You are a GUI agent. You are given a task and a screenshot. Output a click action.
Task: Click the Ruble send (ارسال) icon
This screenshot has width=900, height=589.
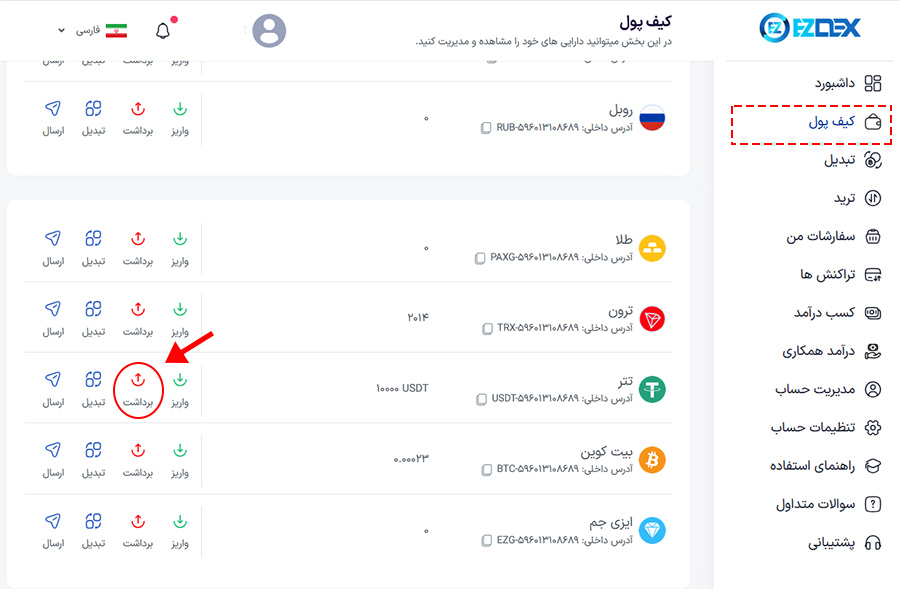[53, 108]
